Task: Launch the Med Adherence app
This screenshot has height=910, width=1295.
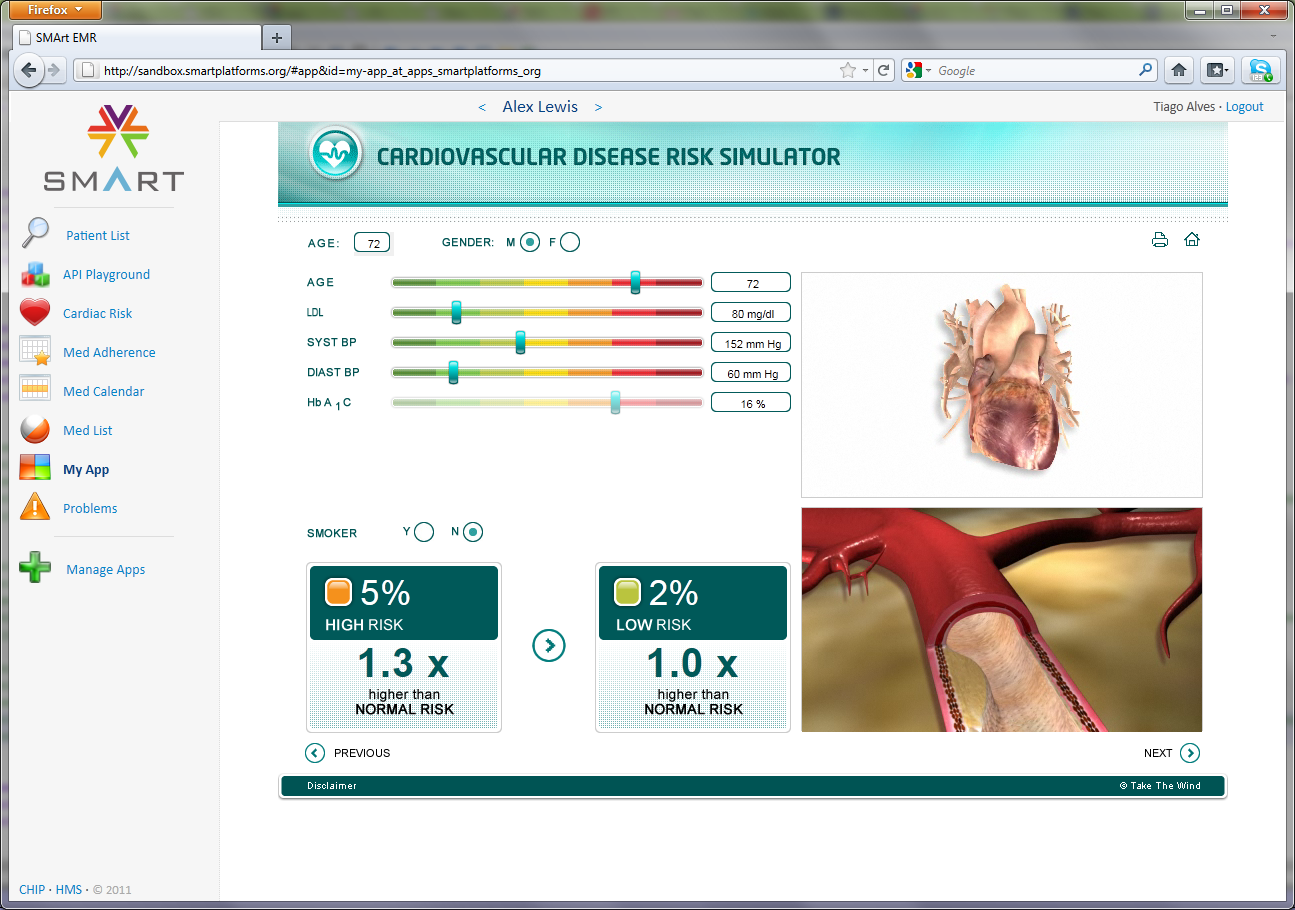Action: coord(35,351)
